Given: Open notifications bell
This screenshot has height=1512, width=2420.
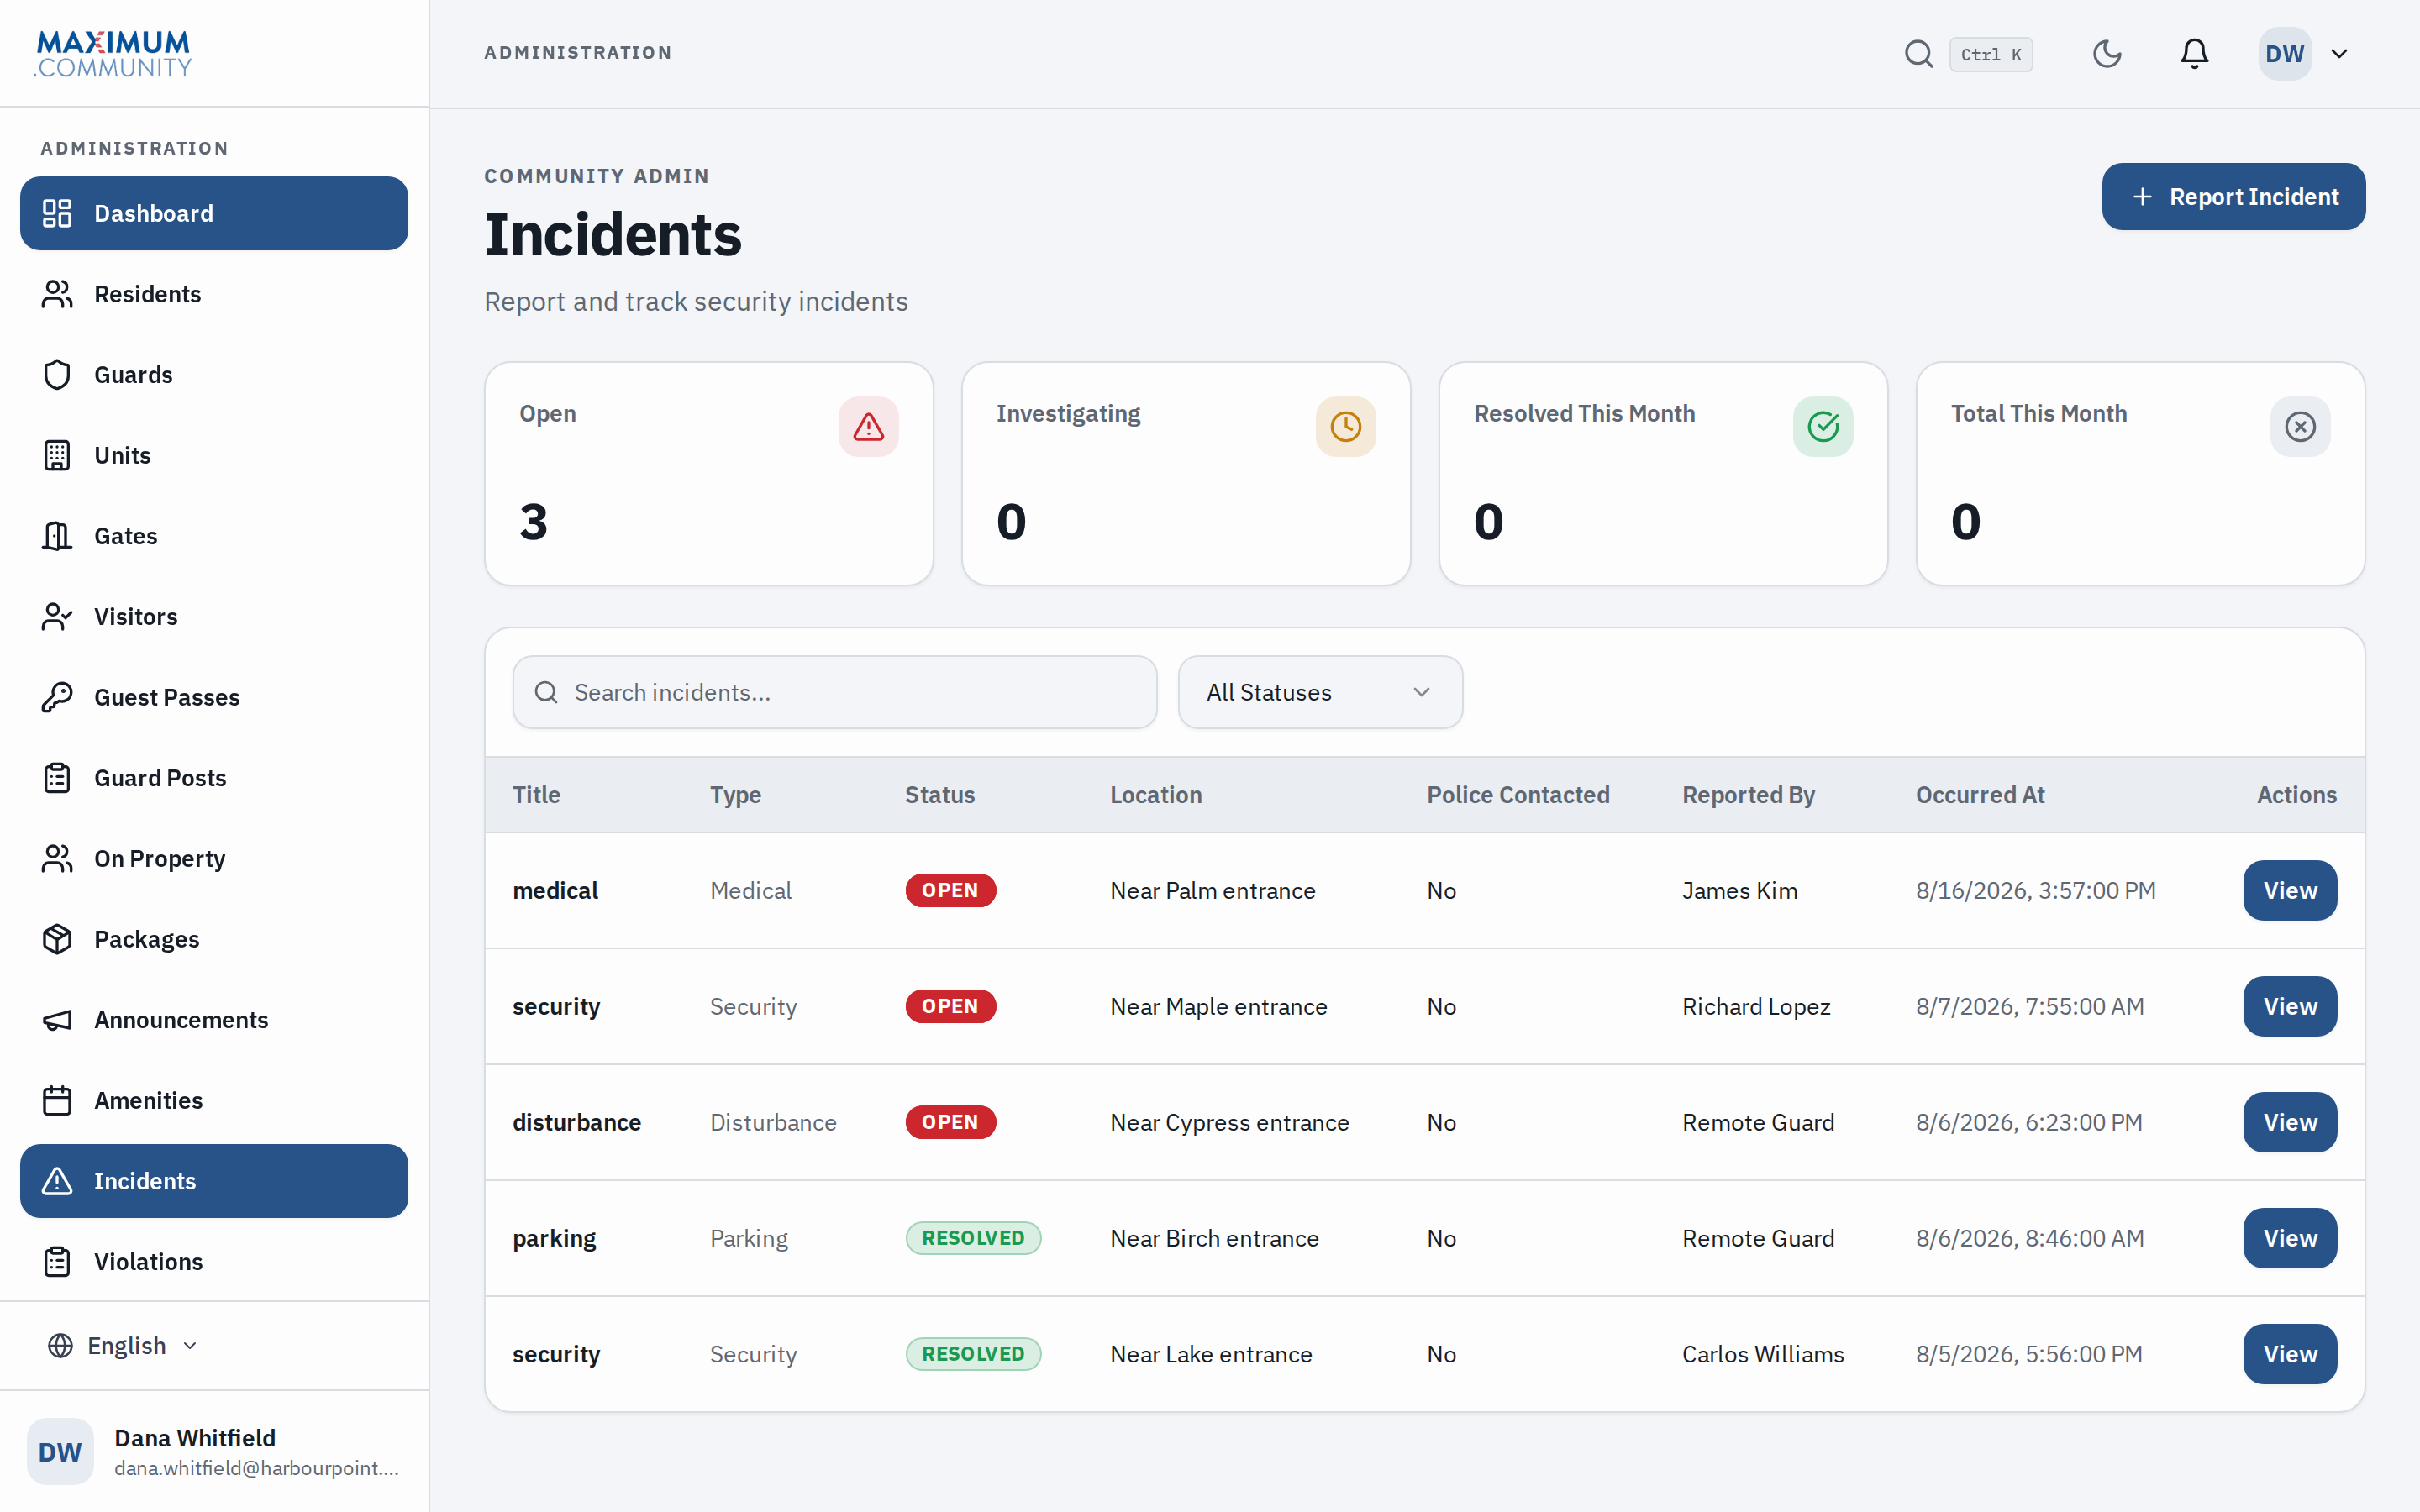Looking at the screenshot, I should 2194,54.
